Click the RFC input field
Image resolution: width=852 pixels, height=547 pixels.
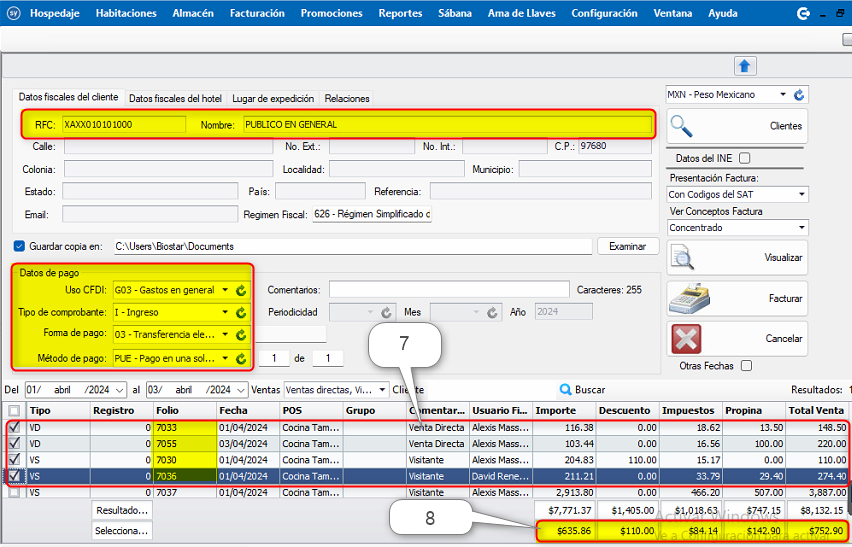pos(124,124)
